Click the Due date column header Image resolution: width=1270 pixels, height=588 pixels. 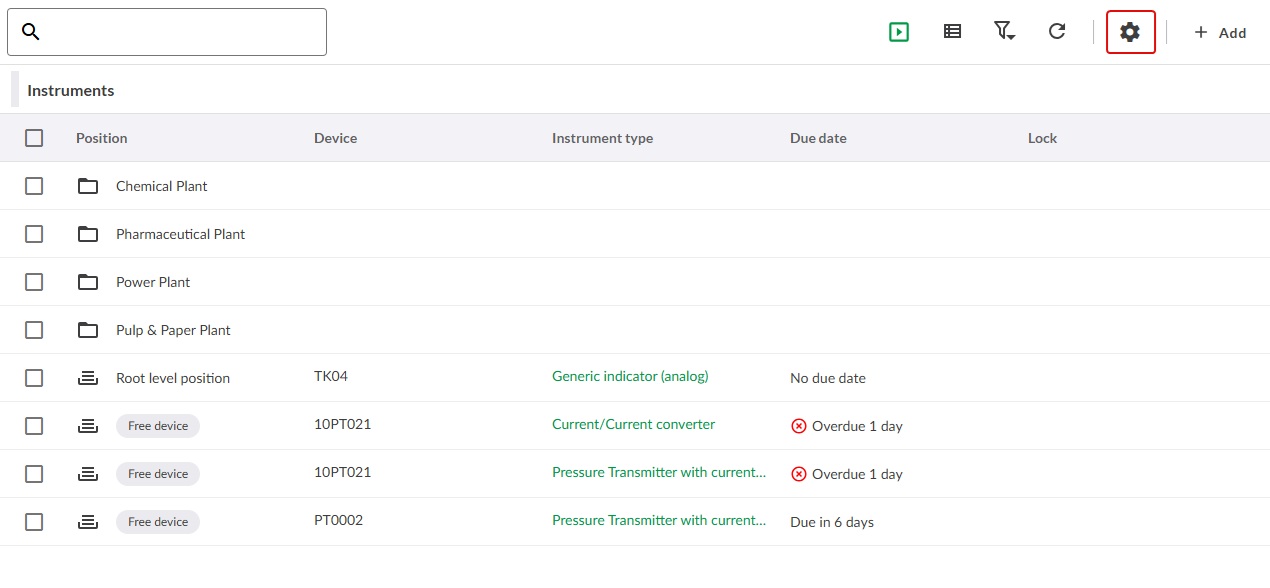818,137
